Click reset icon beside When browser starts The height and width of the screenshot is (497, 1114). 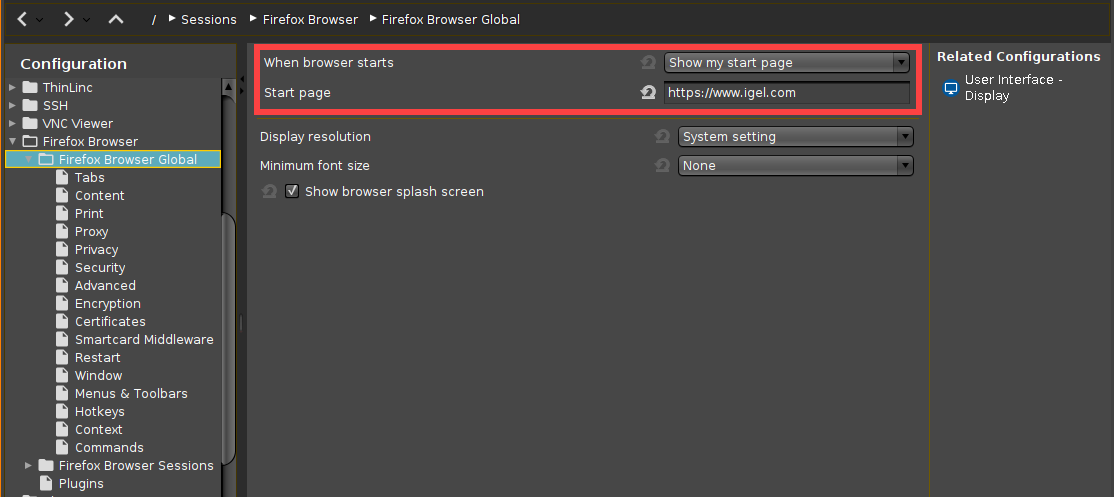(x=648, y=63)
